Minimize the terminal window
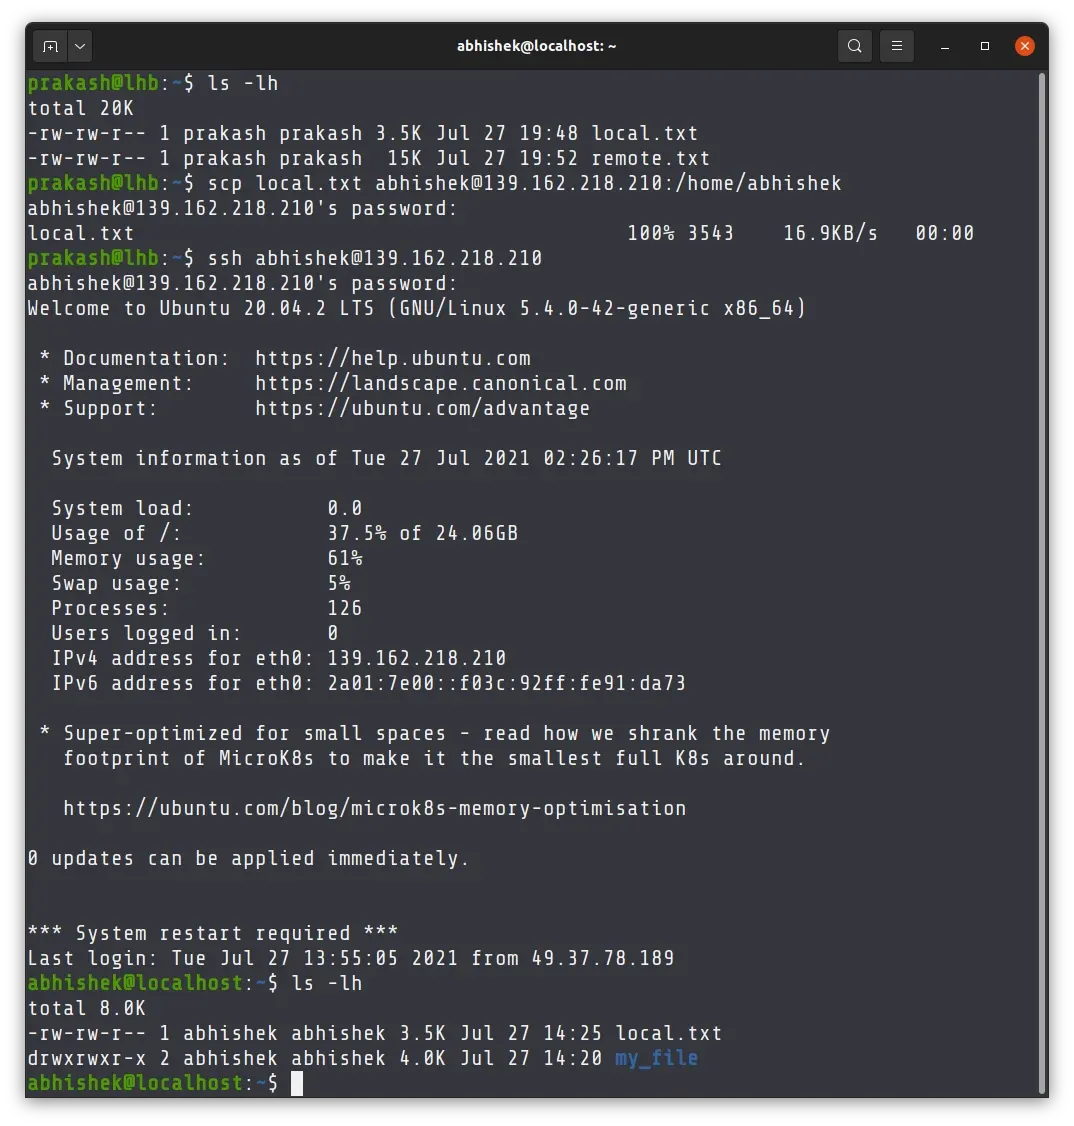 pos(945,47)
